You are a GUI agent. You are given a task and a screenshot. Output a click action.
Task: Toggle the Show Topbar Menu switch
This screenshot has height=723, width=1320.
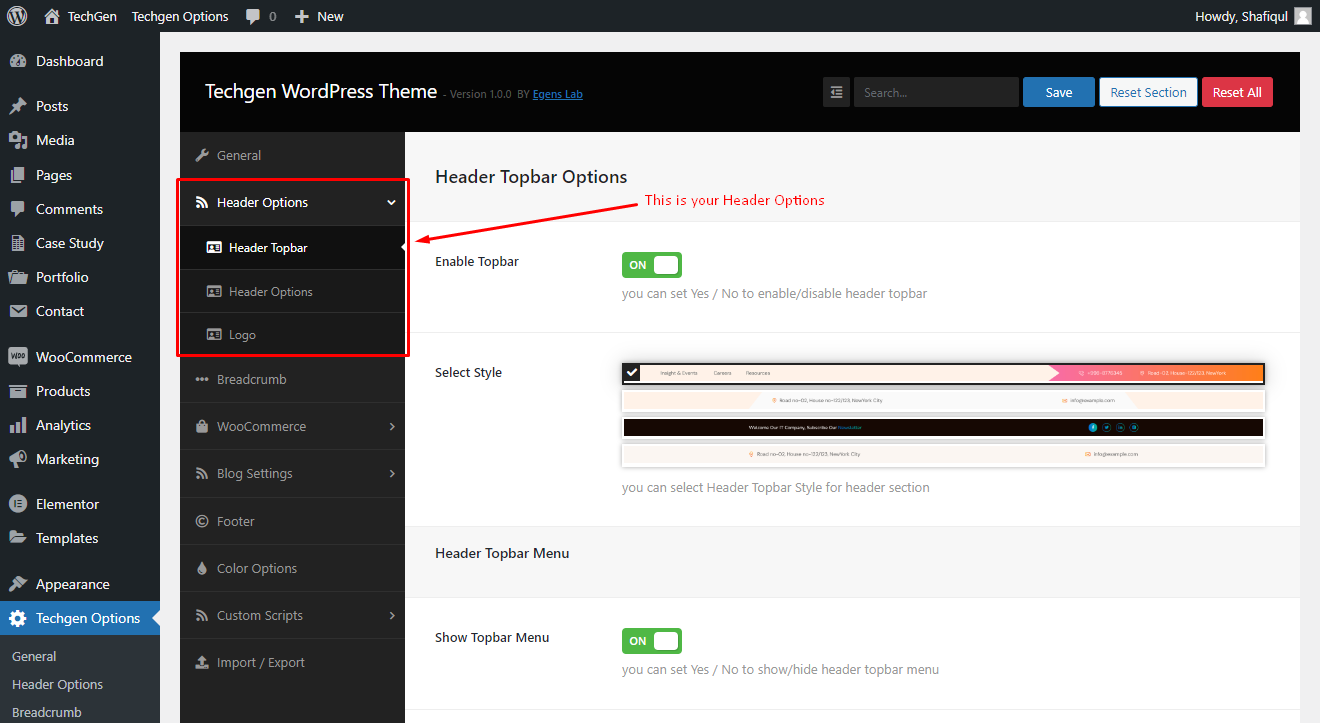651,641
